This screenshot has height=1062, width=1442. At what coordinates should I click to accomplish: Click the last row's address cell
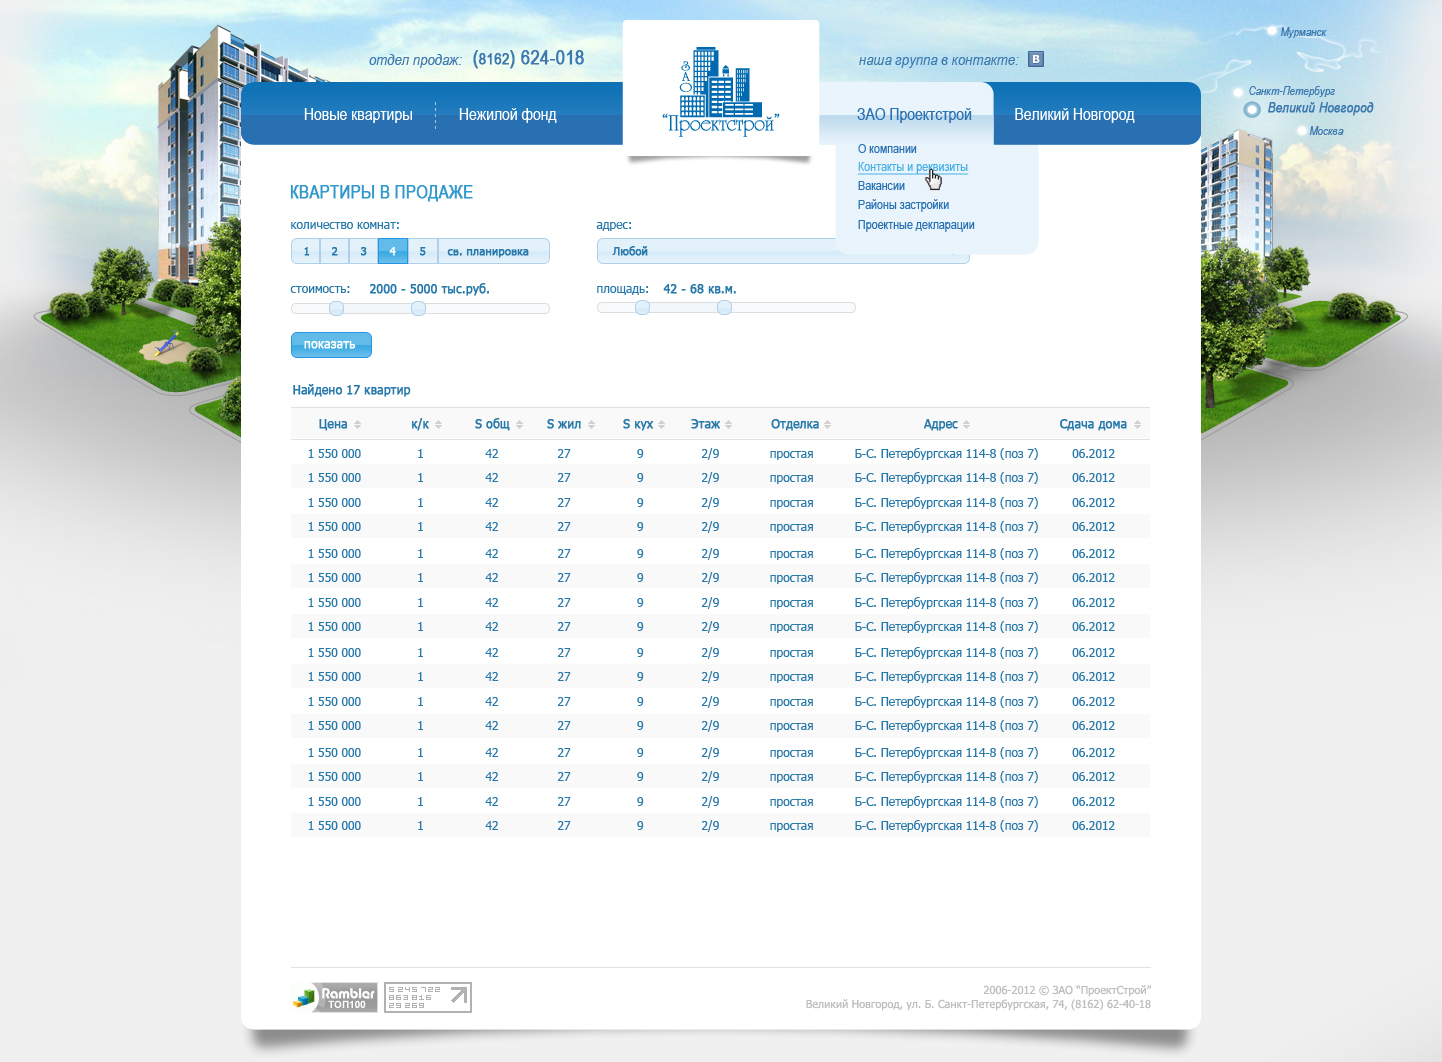(946, 826)
